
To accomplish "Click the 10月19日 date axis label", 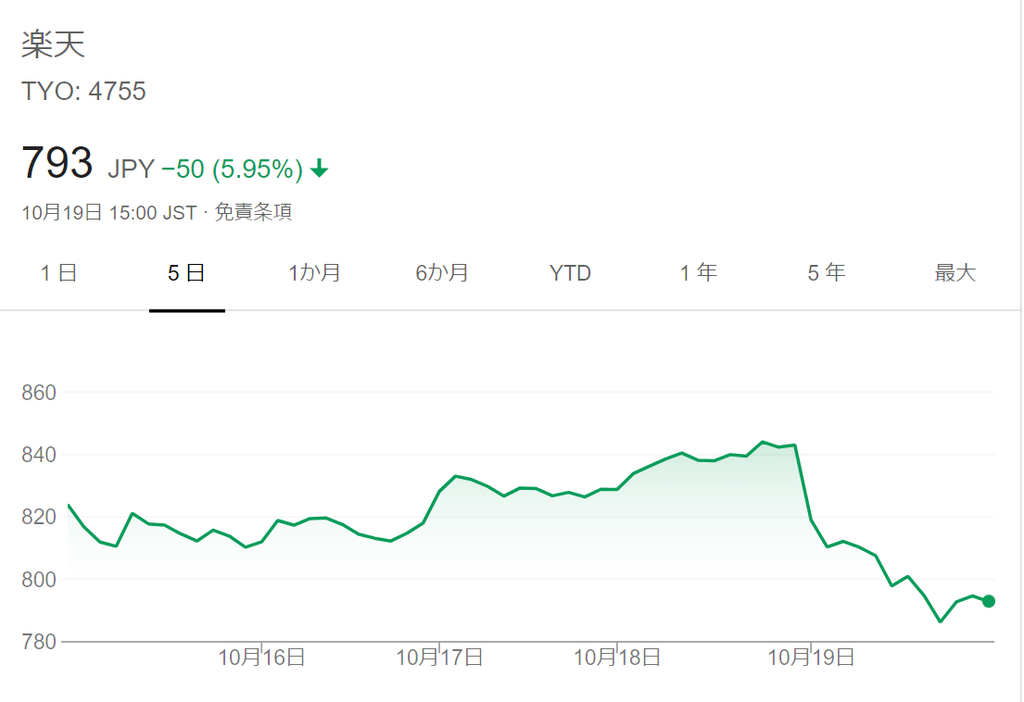I will click(811, 658).
